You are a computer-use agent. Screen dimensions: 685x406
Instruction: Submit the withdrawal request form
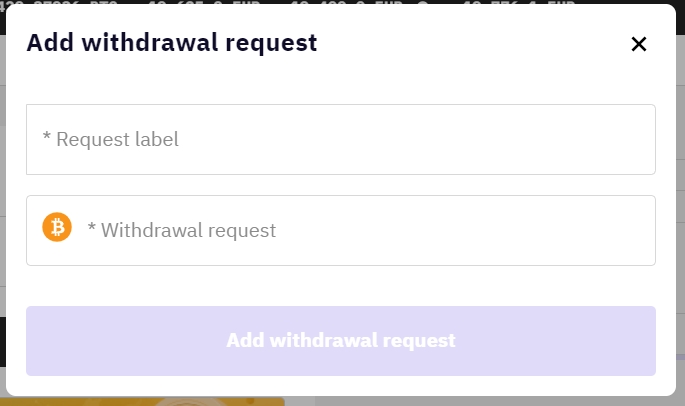pos(340,340)
